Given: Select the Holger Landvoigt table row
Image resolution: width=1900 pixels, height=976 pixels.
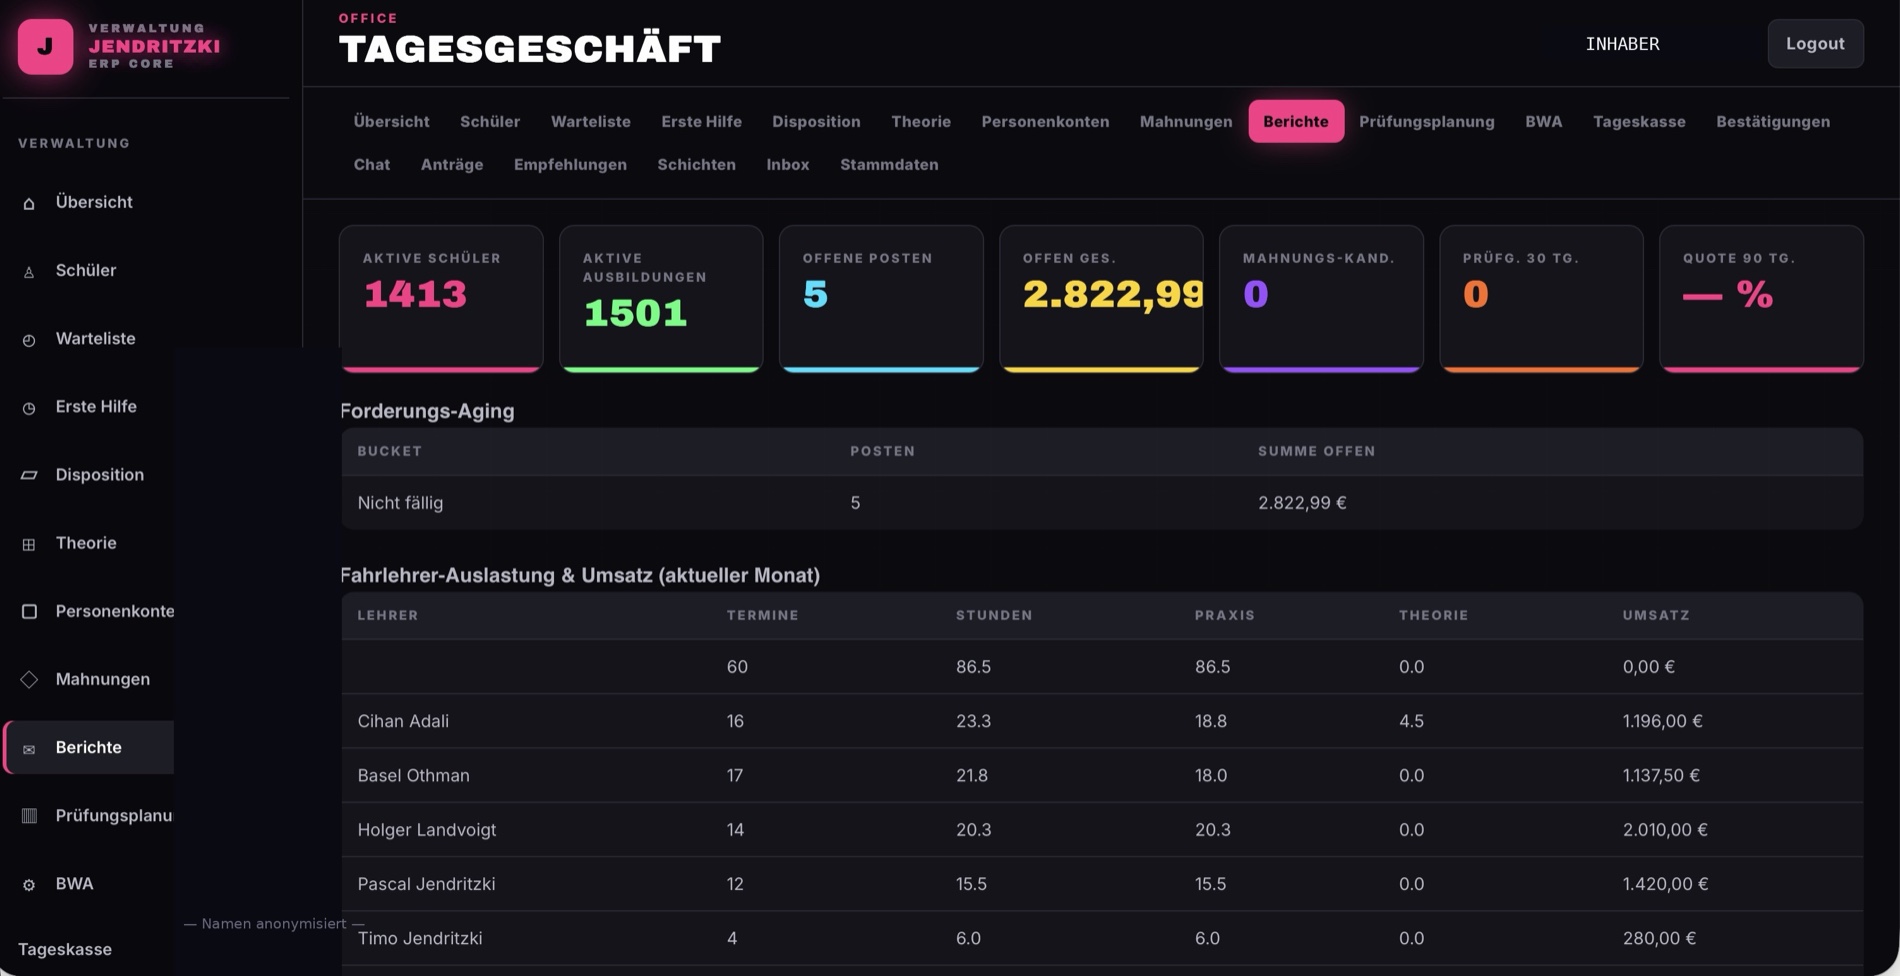Looking at the screenshot, I should (1102, 830).
